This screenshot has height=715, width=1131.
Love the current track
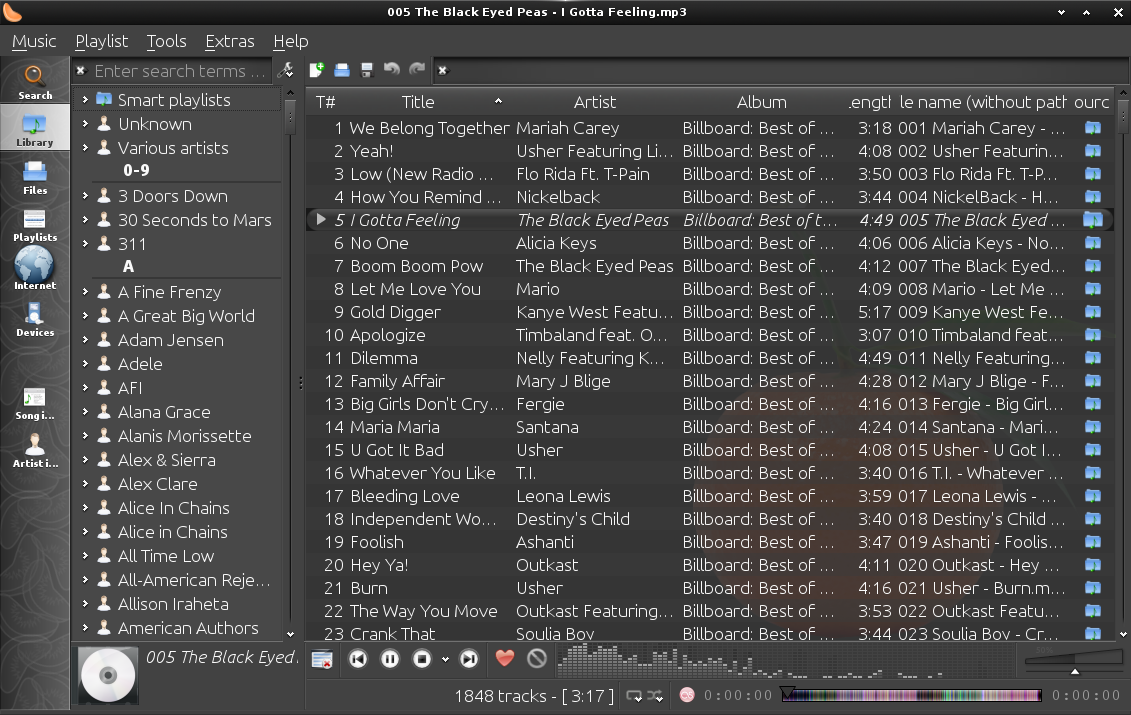click(x=505, y=658)
